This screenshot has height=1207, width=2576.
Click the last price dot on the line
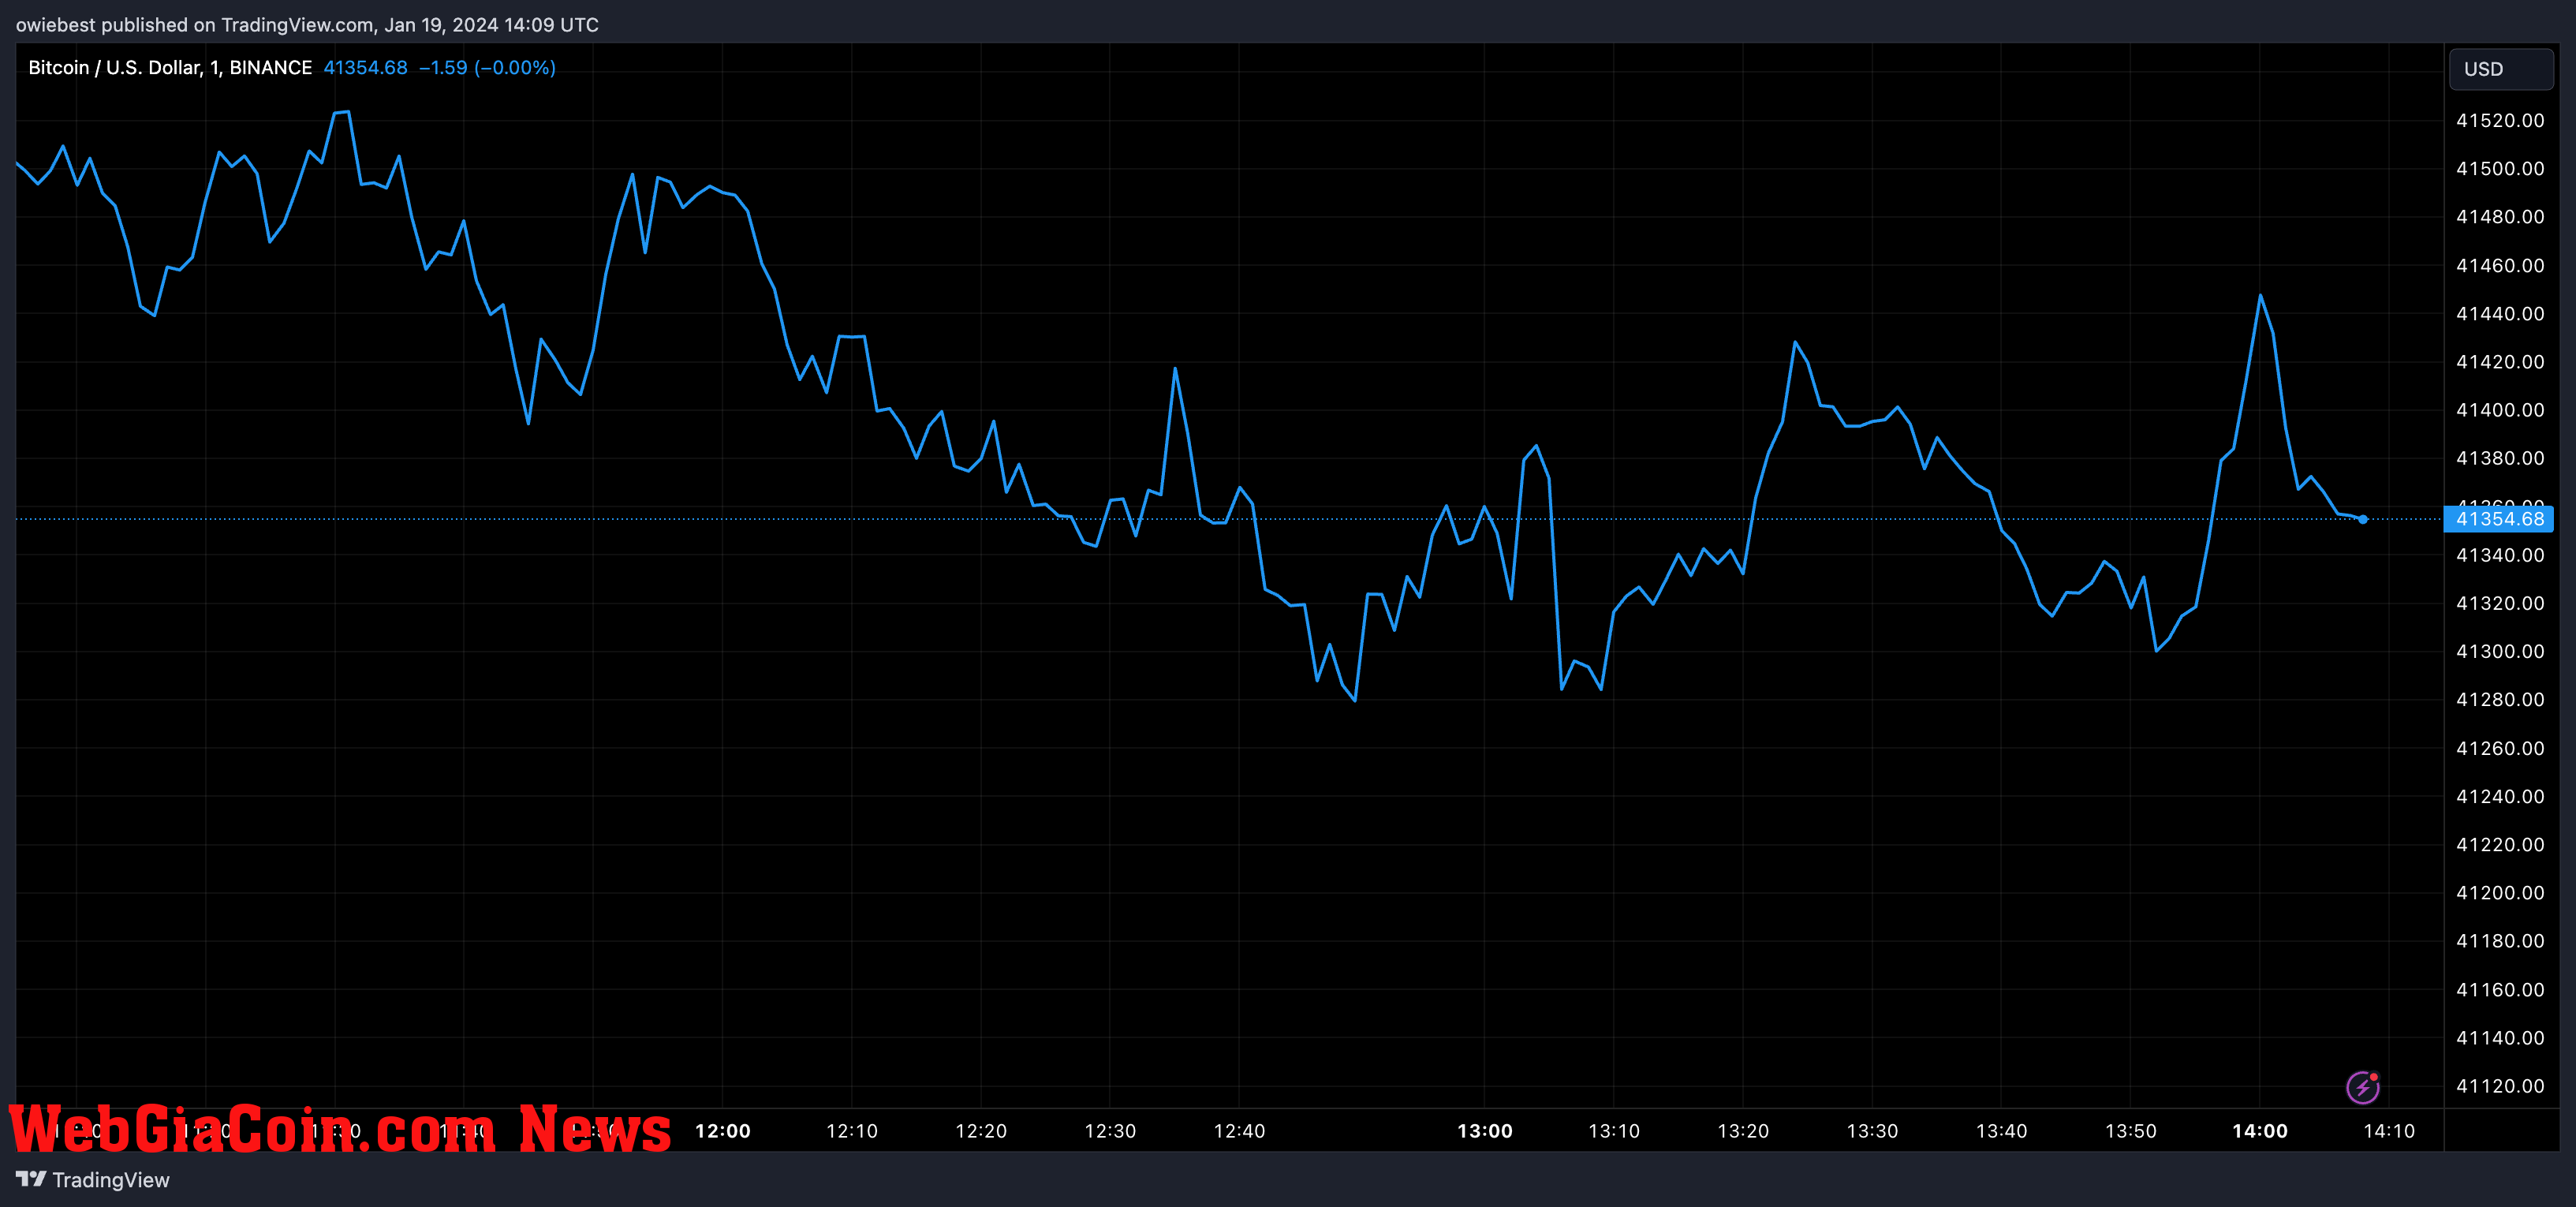(x=2362, y=519)
